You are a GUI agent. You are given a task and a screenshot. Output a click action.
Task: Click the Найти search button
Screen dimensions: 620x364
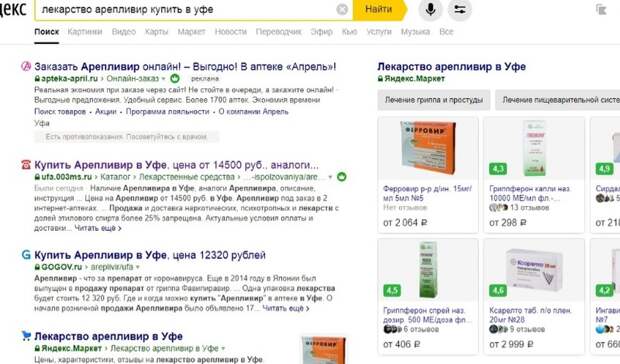379,9
